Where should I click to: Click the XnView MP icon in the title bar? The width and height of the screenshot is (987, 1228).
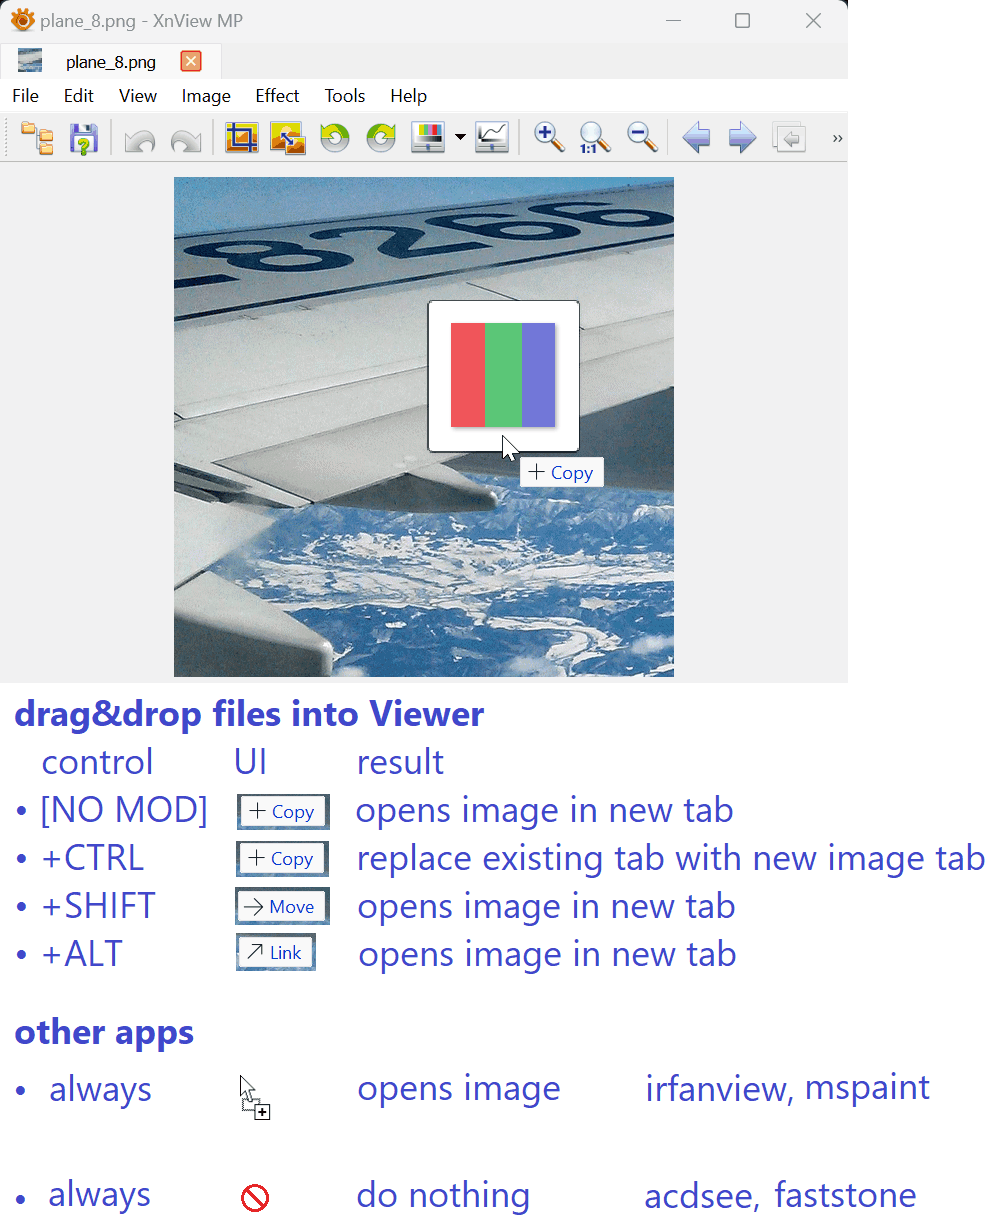coord(22,20)
